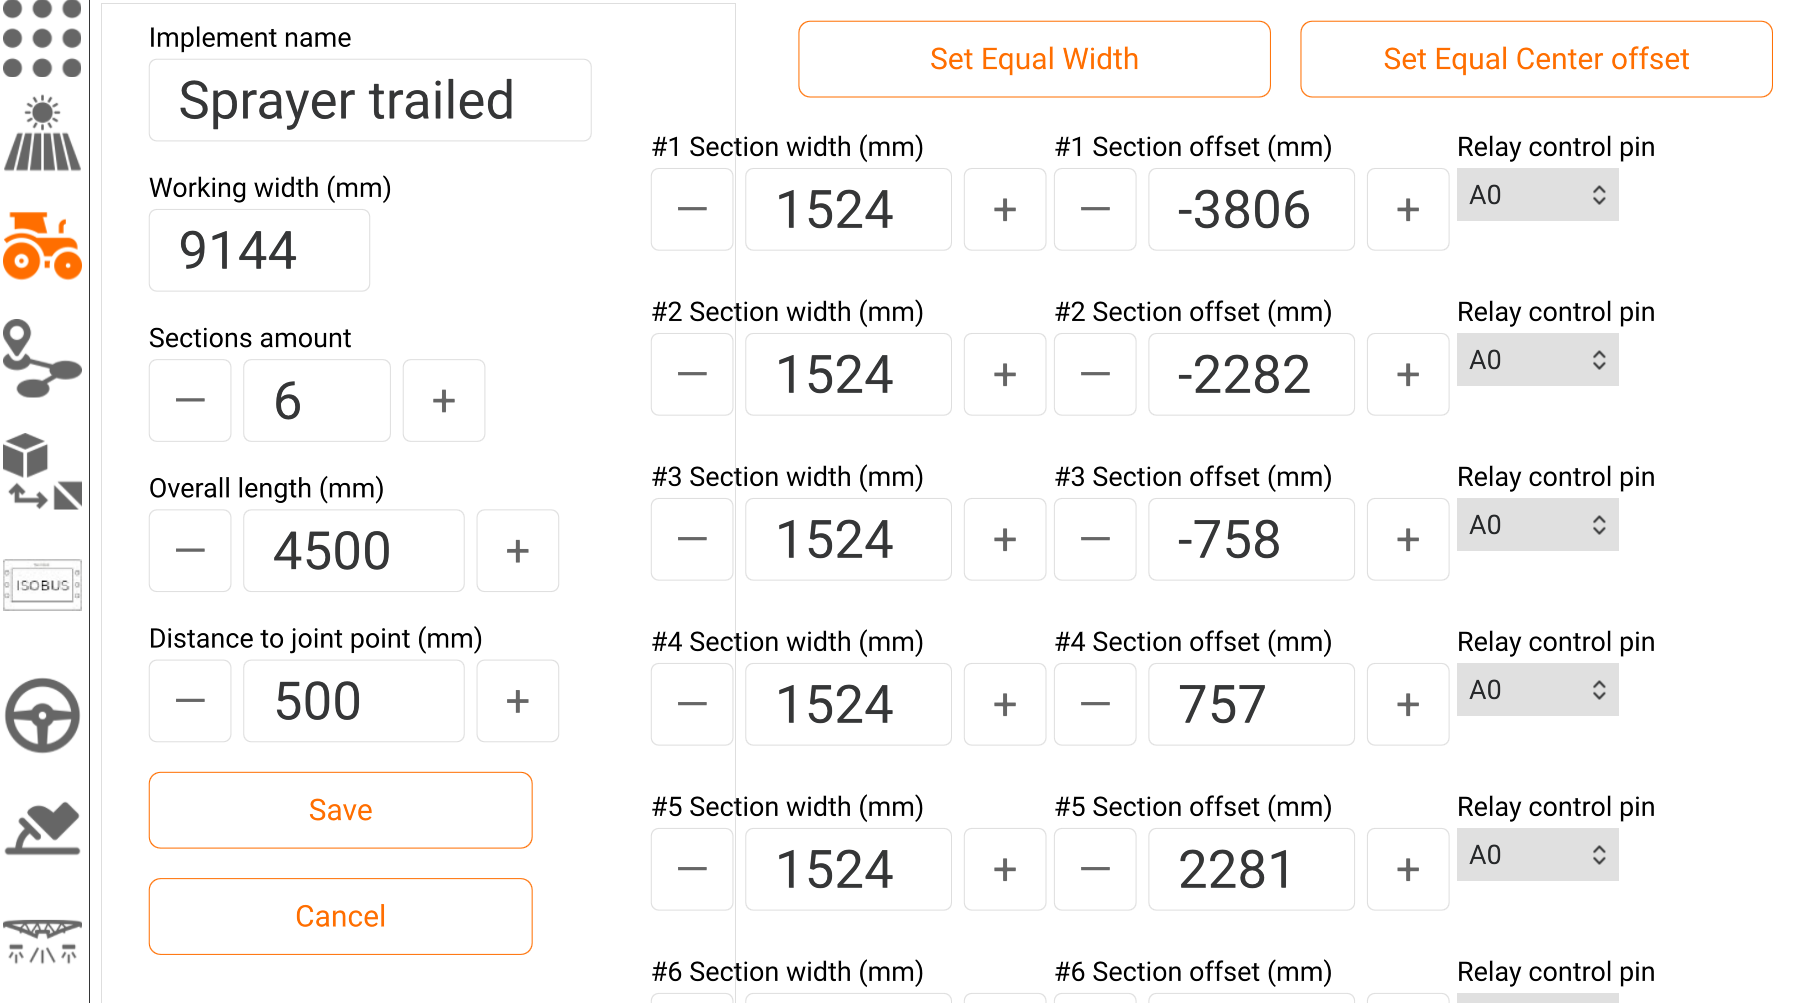Screen dimensions: 1812x1003
Task: Save the implement settings
Action: [x=340, y=810]
